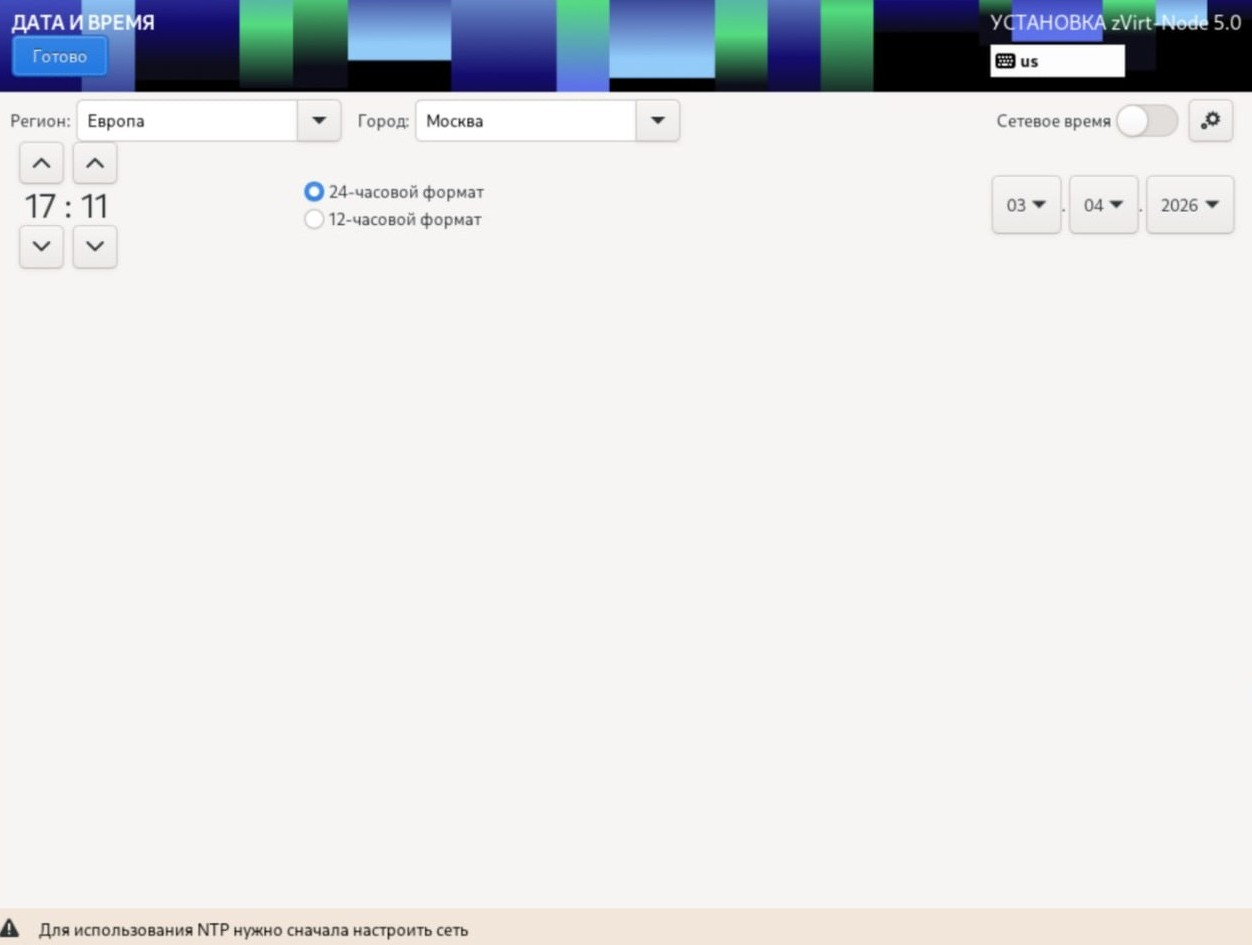Click the Москва city input field
Viewport: 1252px width, 945px height.
coord(526,121)
